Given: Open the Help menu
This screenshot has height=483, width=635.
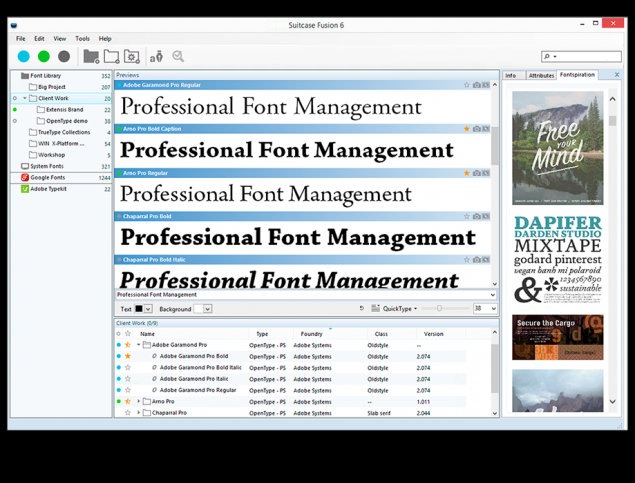Looking at the screenshot, I should (105, 39).
